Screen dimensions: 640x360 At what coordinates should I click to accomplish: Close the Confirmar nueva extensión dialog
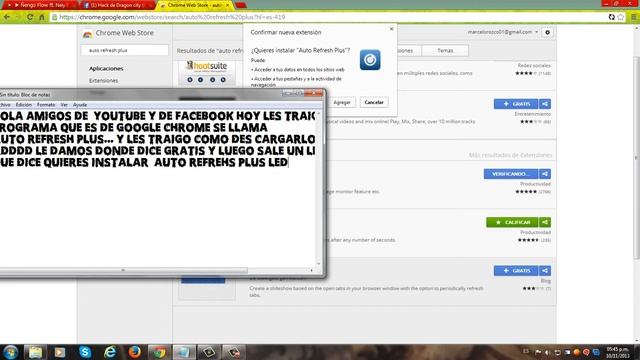(391, 29)
